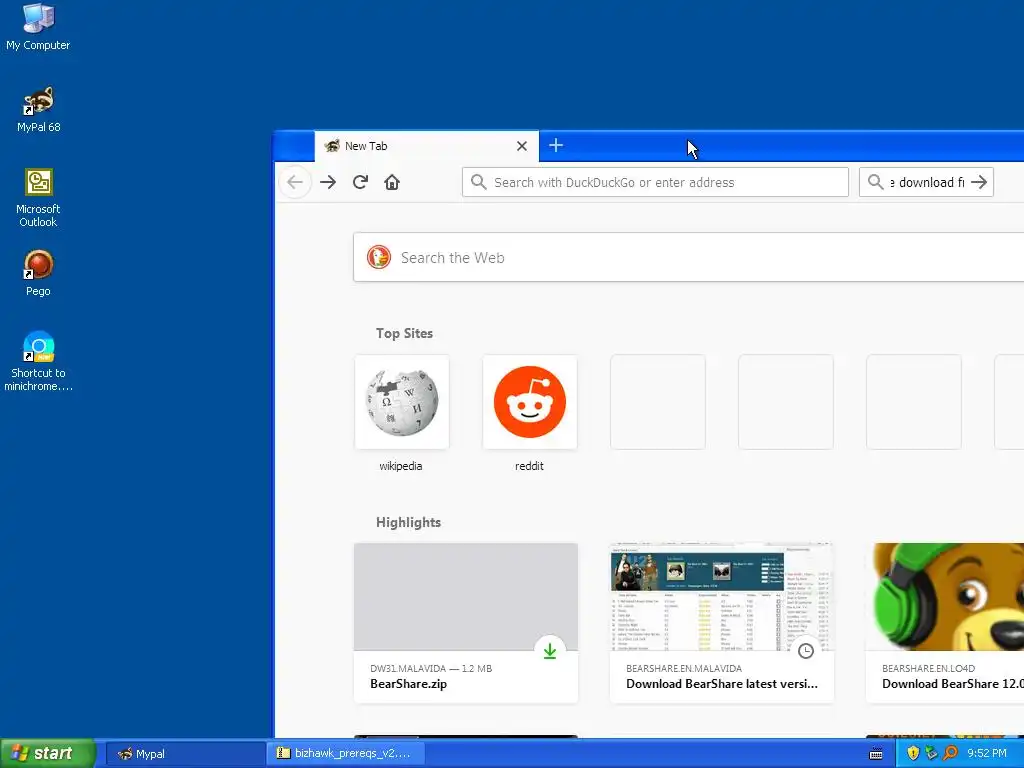Open My Computer desktop icon

[x=38, y=27]
